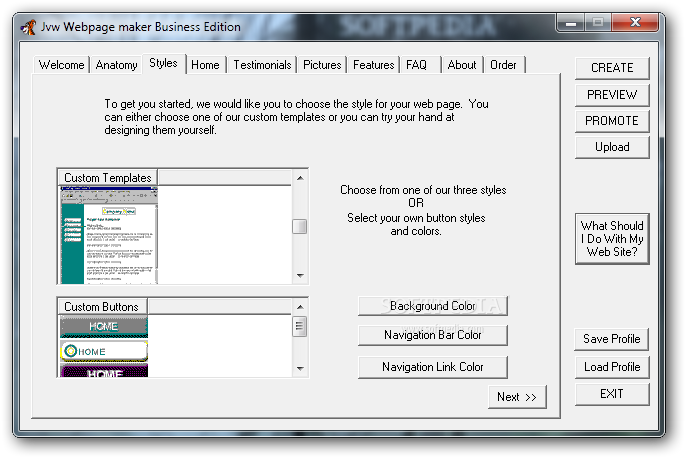Click the Upload button

pos(612,147)
